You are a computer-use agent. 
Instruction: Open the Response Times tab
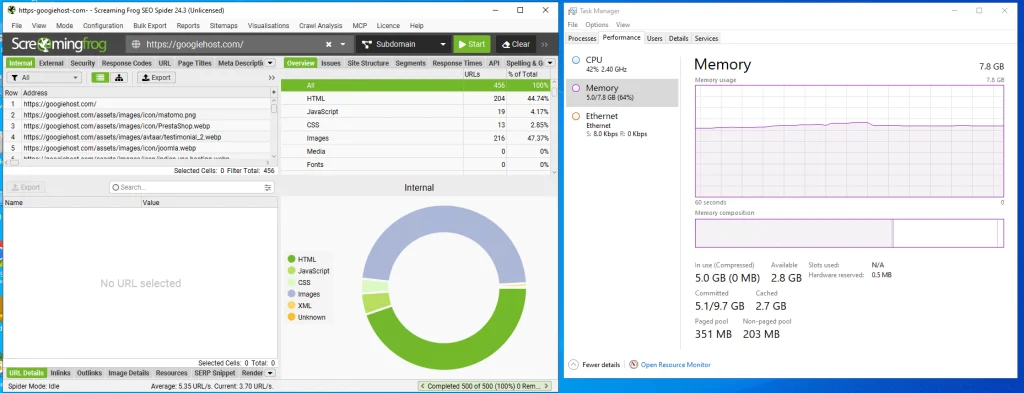pyautogui.click(x=457, y=63)
